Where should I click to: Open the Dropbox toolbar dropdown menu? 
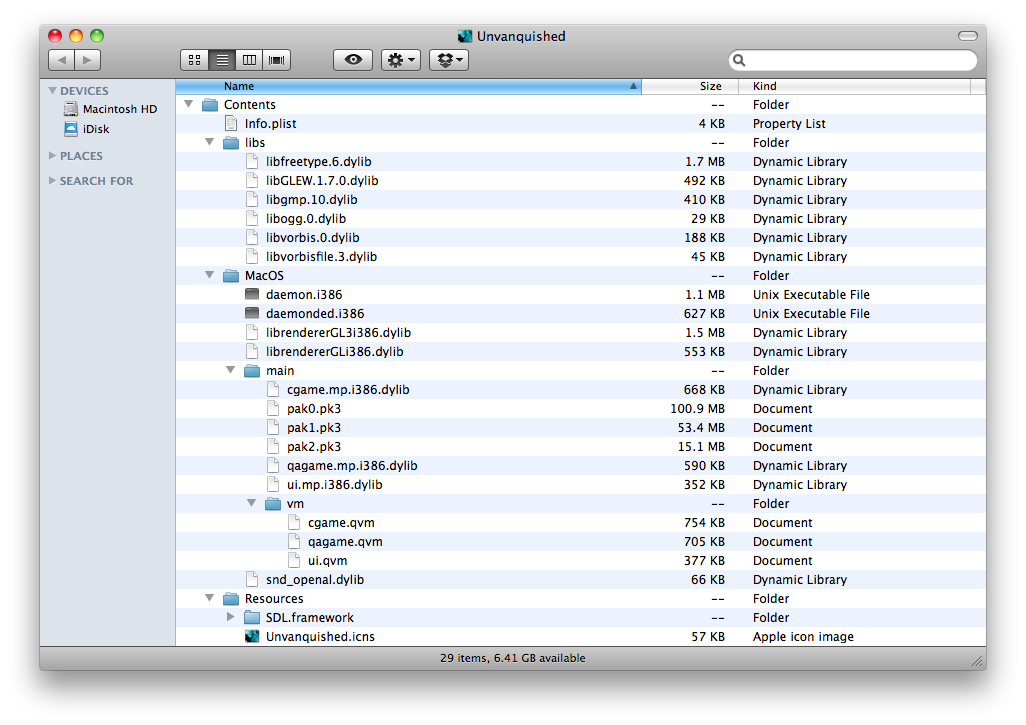tap(448, 59)
